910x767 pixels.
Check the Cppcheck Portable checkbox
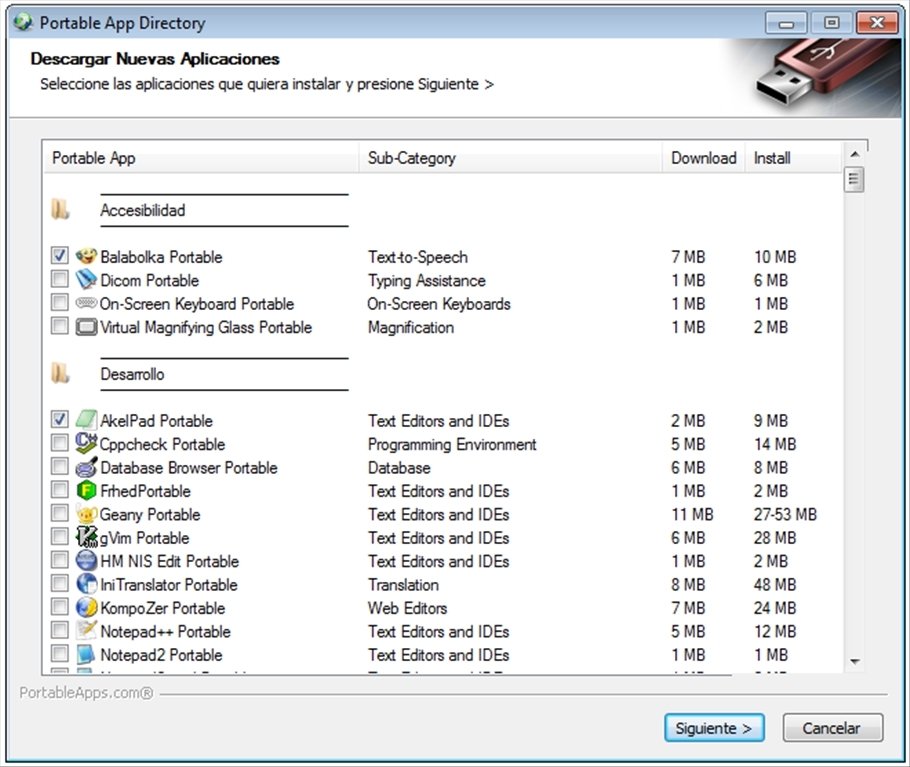point(59,443)
